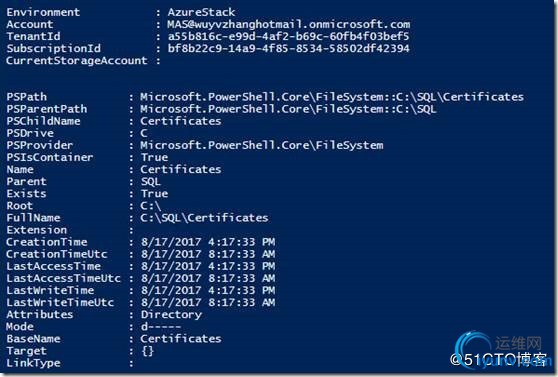Select the MAS account email address
This screenshot has height=377, width=558.
point(289,24)
